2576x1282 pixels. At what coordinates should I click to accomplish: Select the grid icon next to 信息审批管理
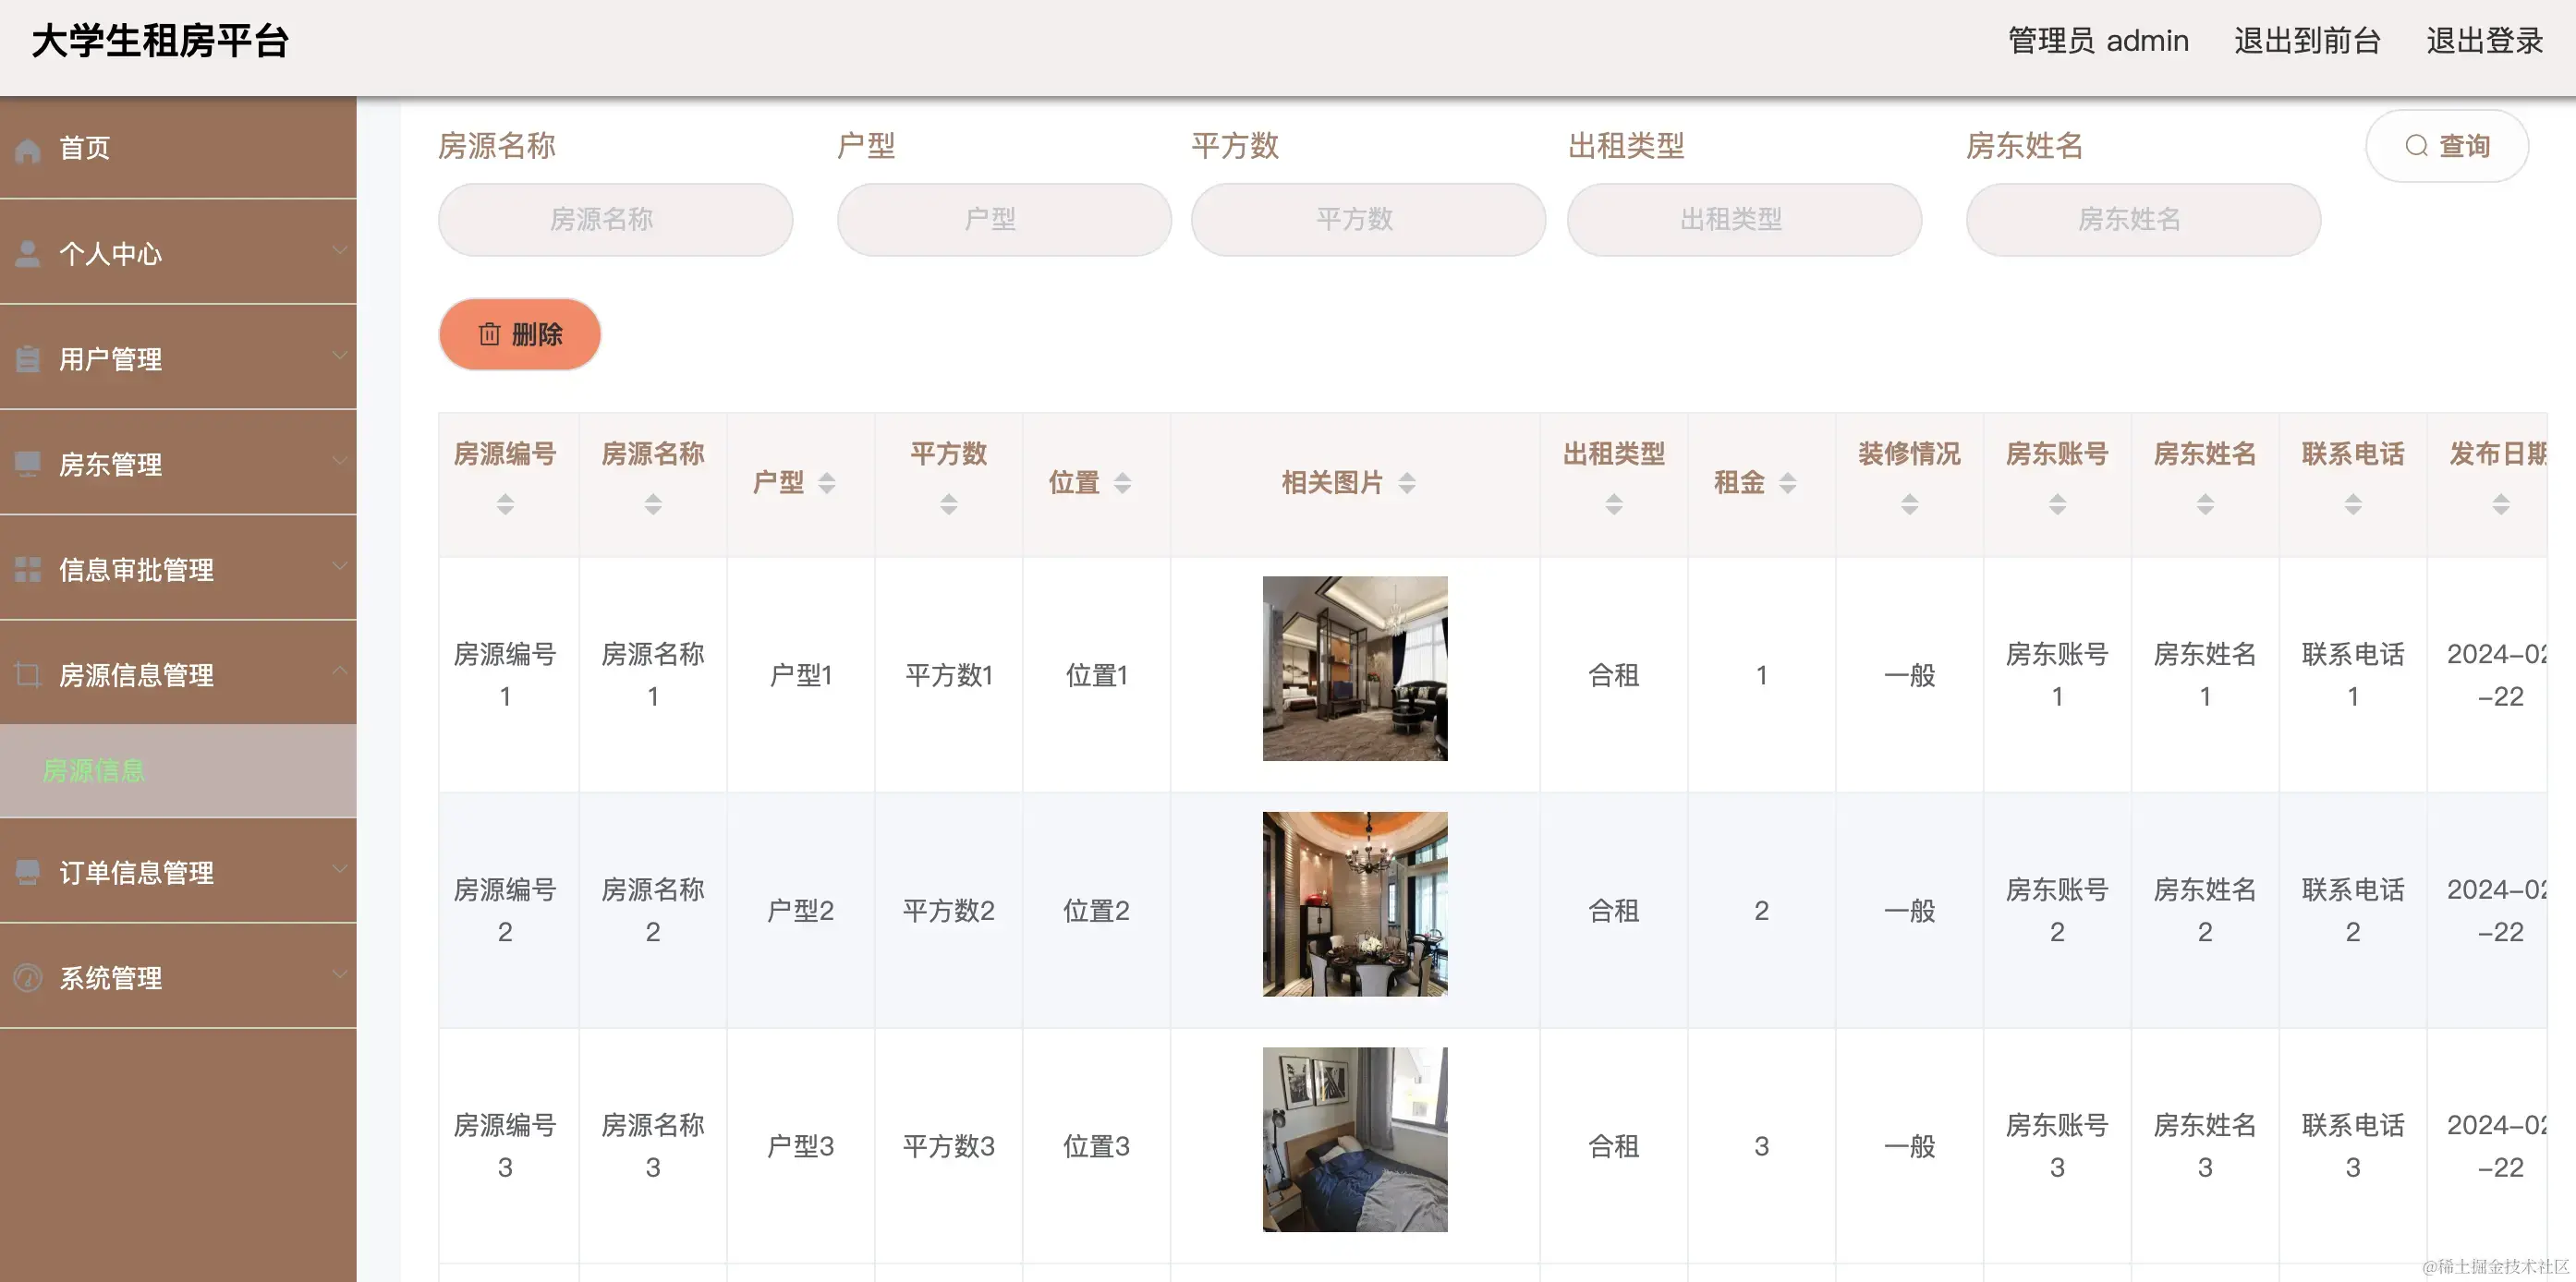pos(27,568)
